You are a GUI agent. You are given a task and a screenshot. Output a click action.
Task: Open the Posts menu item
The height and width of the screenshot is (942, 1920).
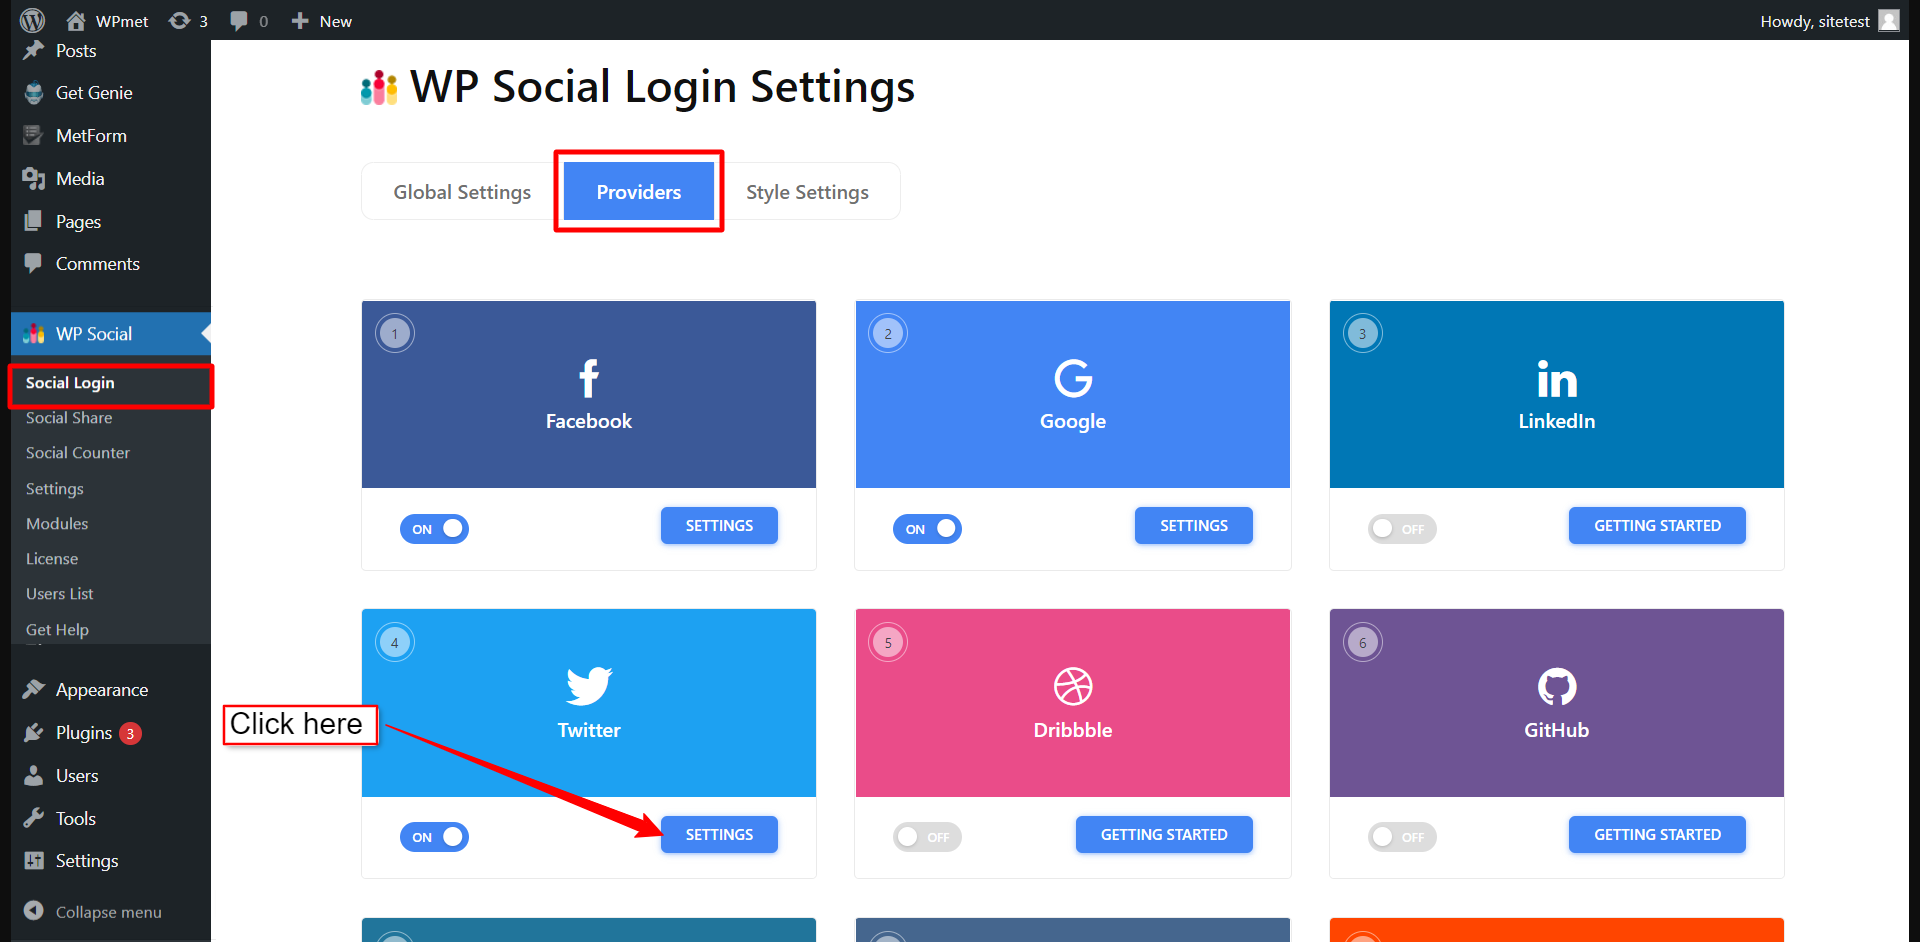(x=76, y=51)
